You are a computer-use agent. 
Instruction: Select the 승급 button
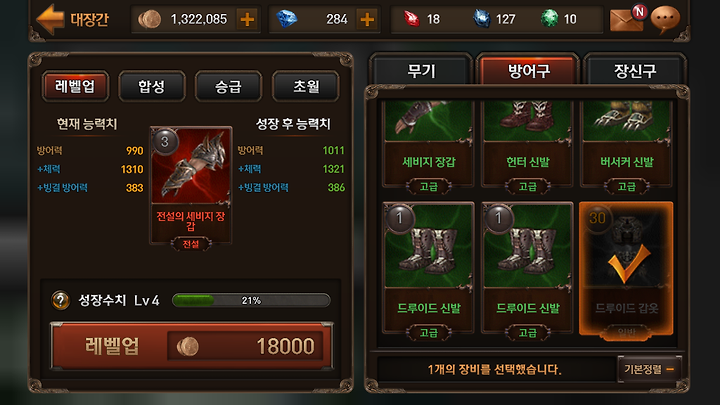coord(229,86)
